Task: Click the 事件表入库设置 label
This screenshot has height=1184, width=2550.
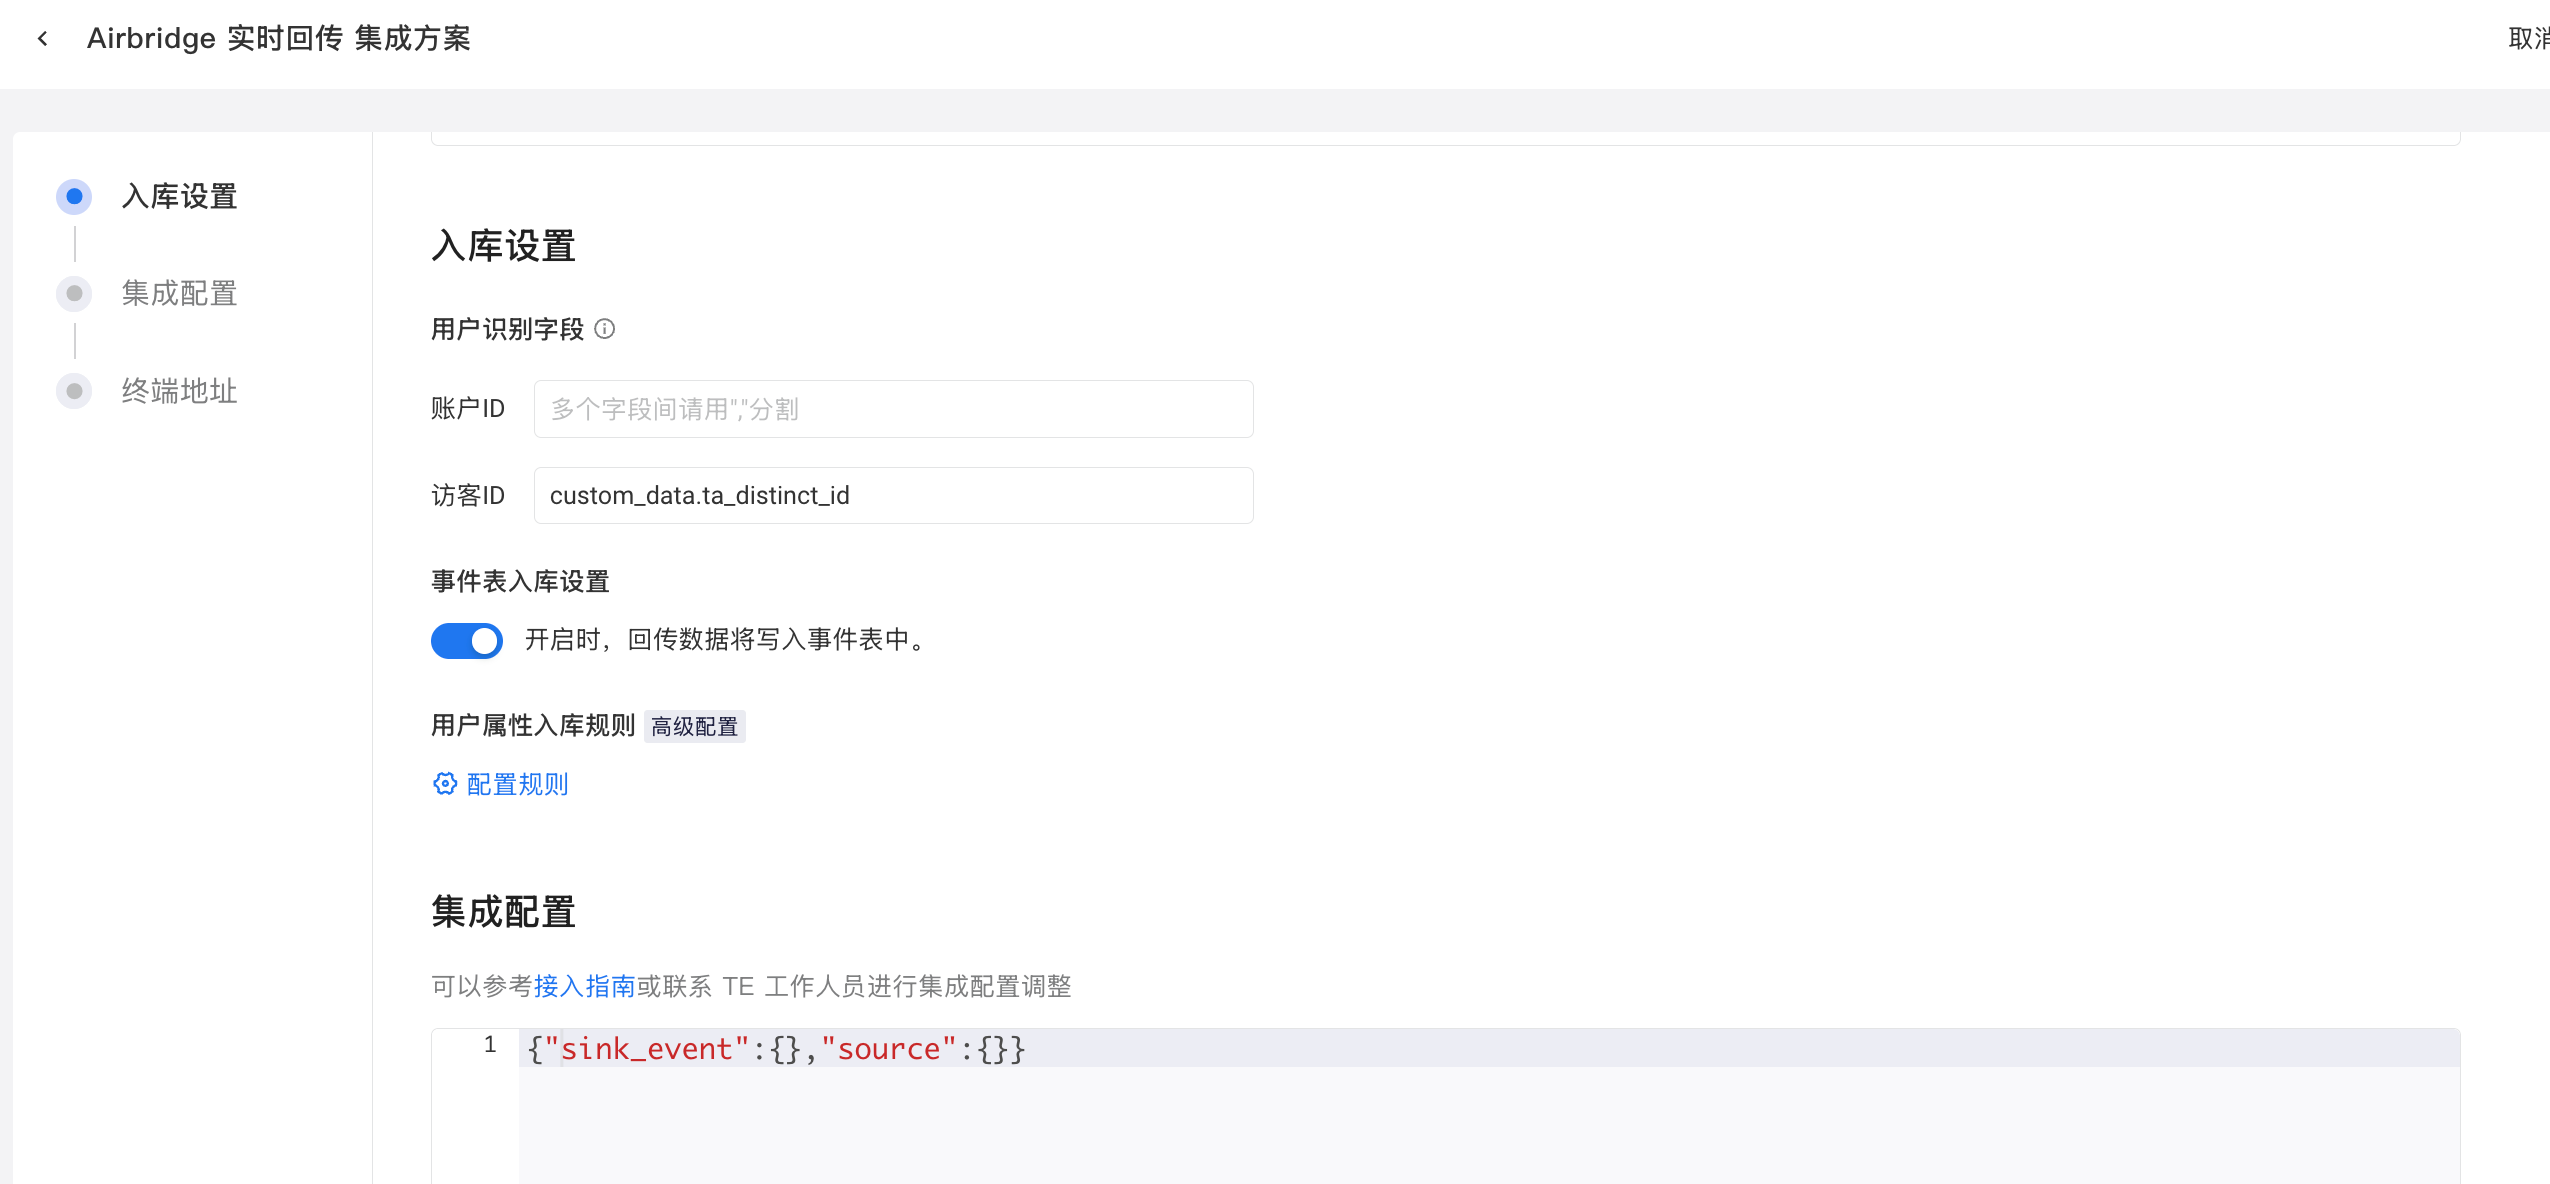Action: (520, 581)
